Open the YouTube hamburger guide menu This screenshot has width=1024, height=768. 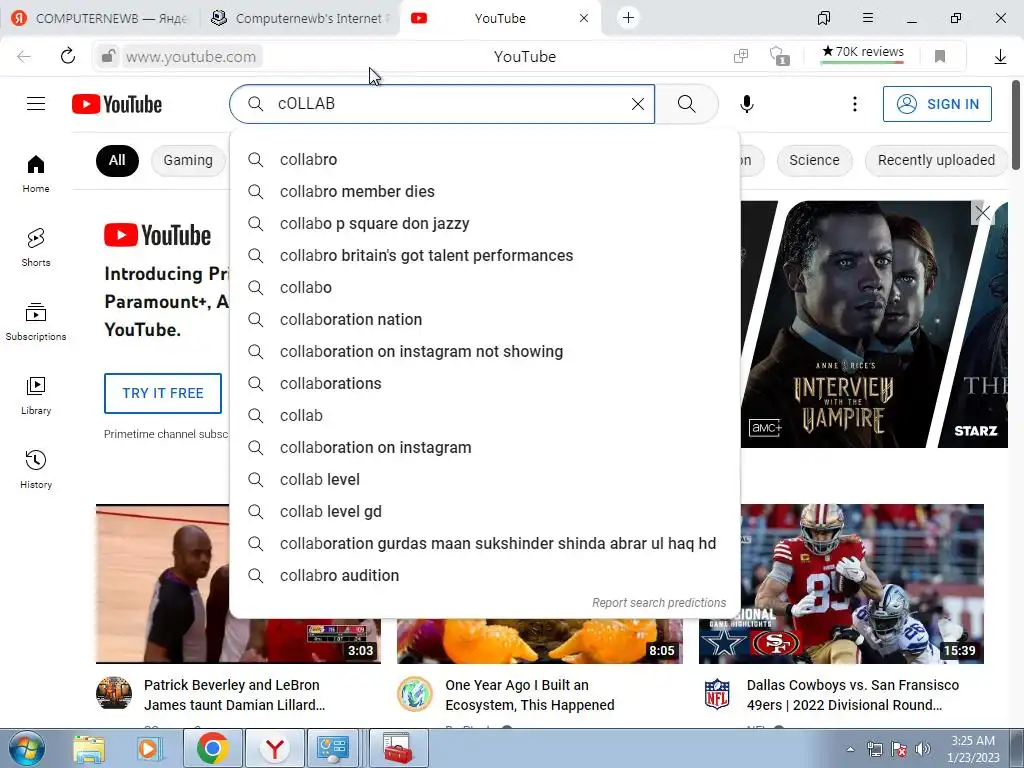[36, 104]
